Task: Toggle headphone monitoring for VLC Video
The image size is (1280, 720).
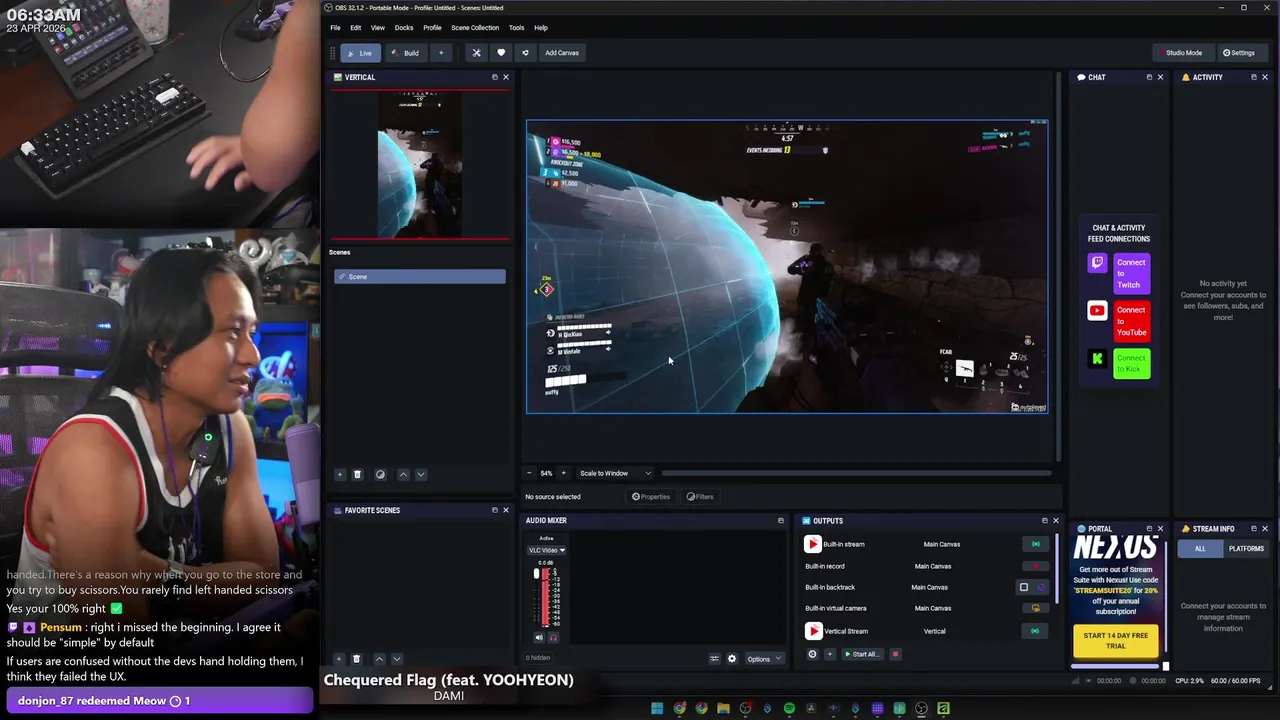Action: point(553,637)
